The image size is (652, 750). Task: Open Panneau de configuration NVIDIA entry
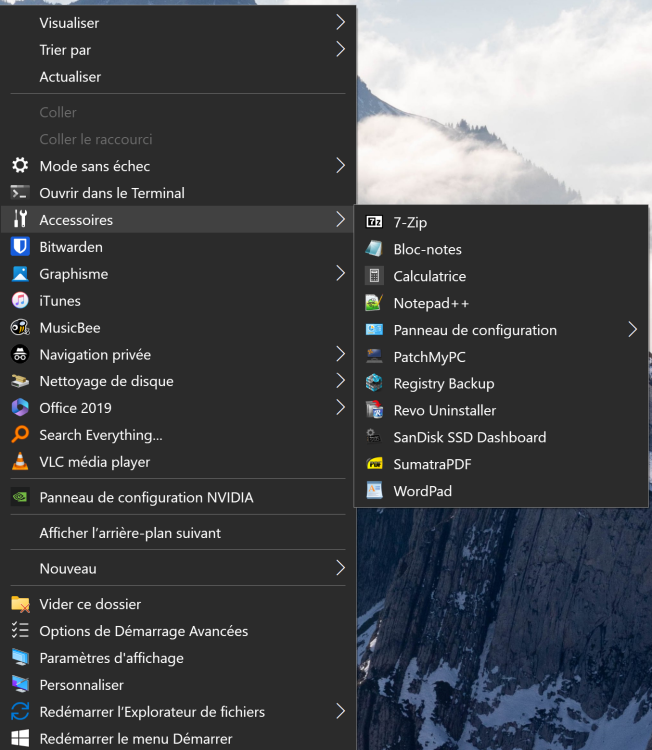[x=178, y=497]
